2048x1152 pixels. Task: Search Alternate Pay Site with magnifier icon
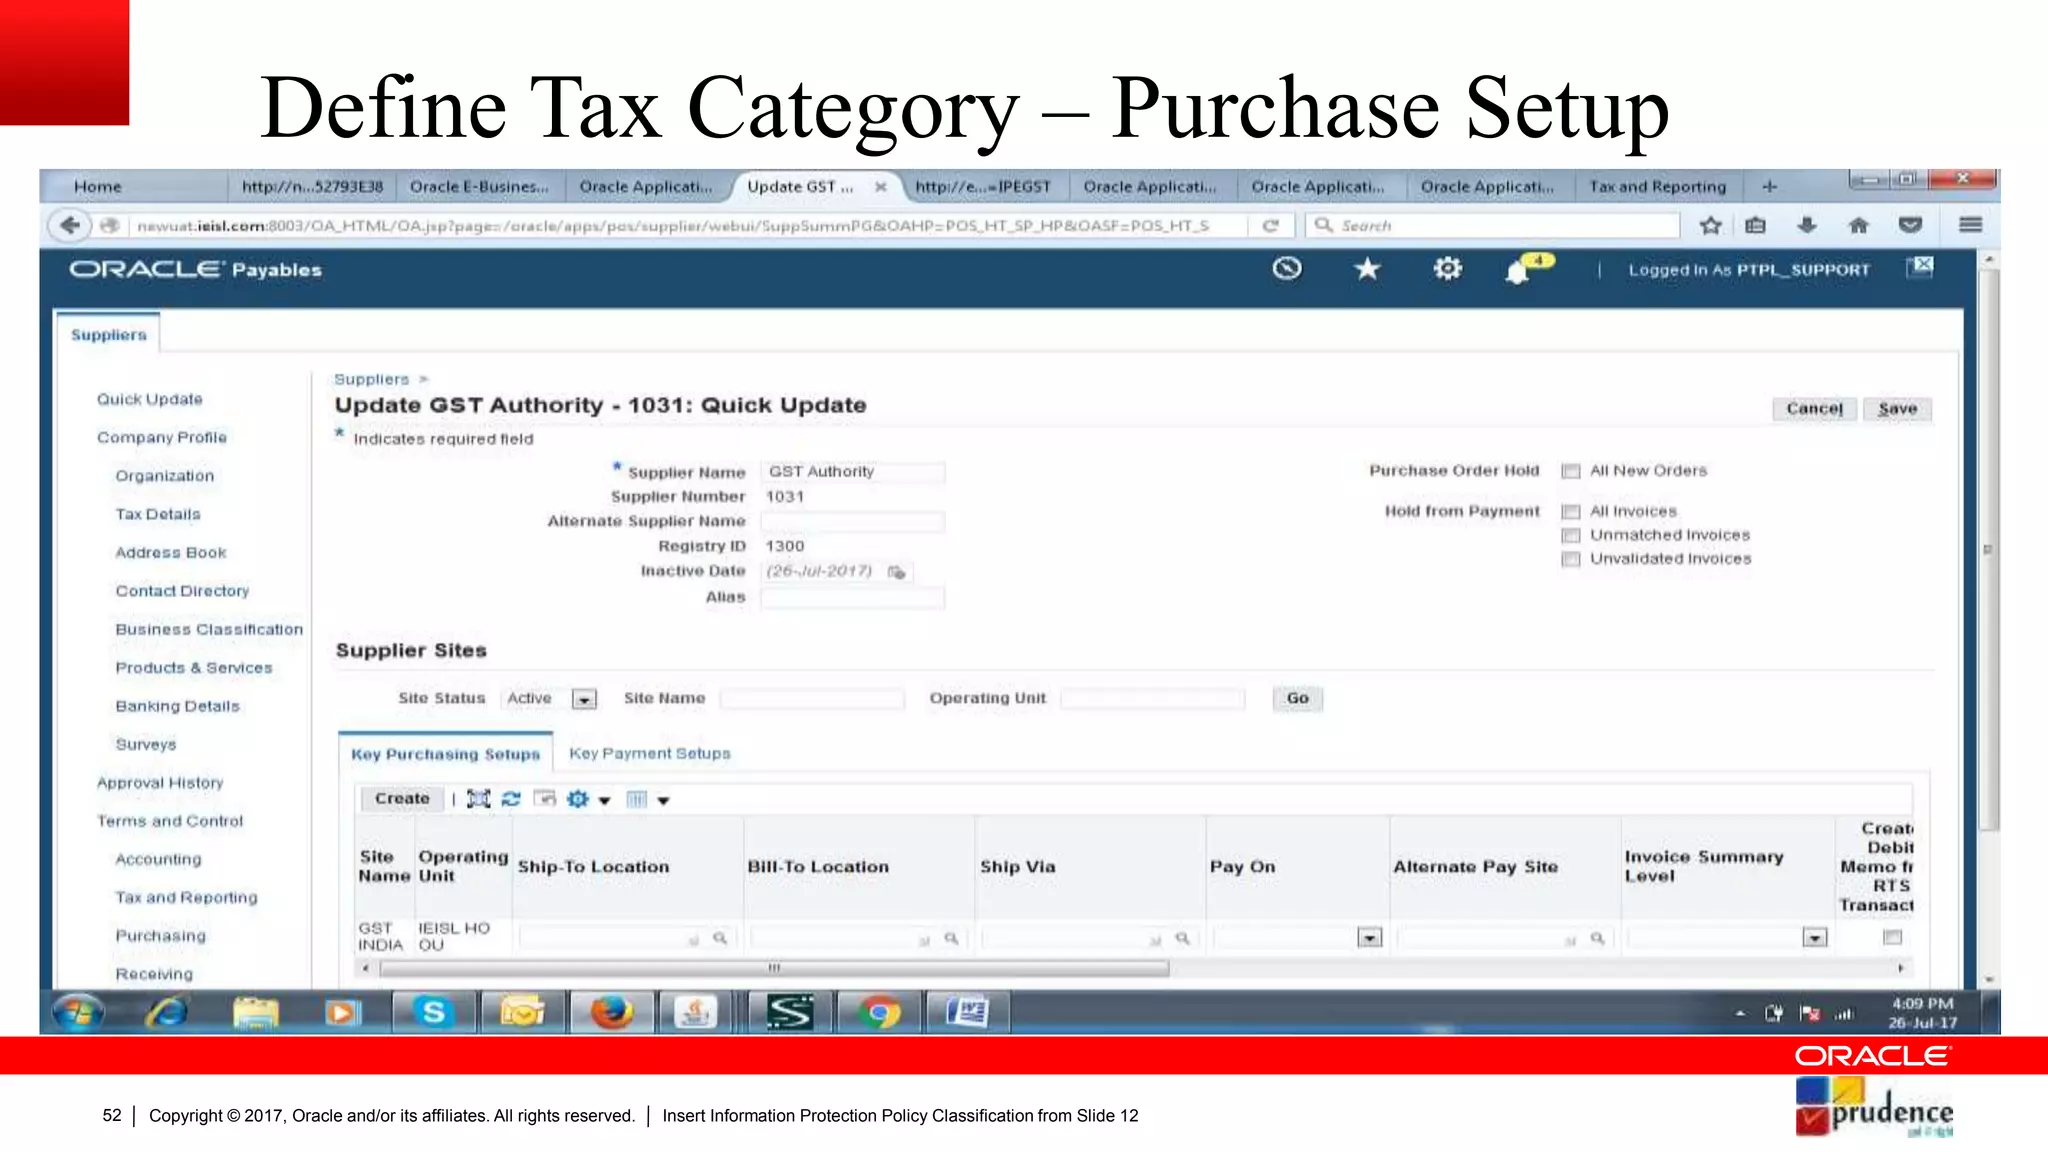tap(1597, 938)
